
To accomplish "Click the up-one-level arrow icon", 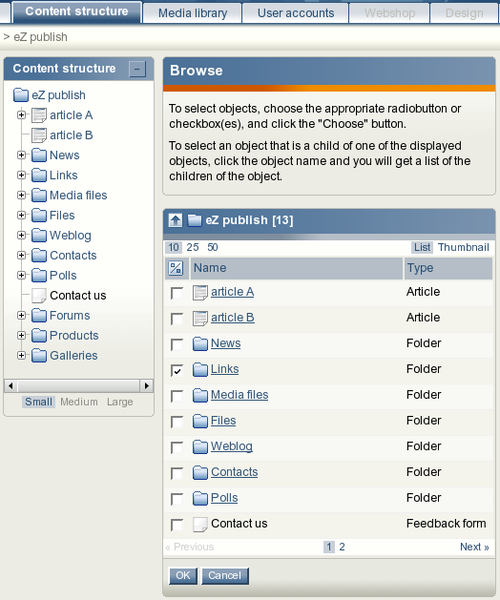I will point(175,220).
